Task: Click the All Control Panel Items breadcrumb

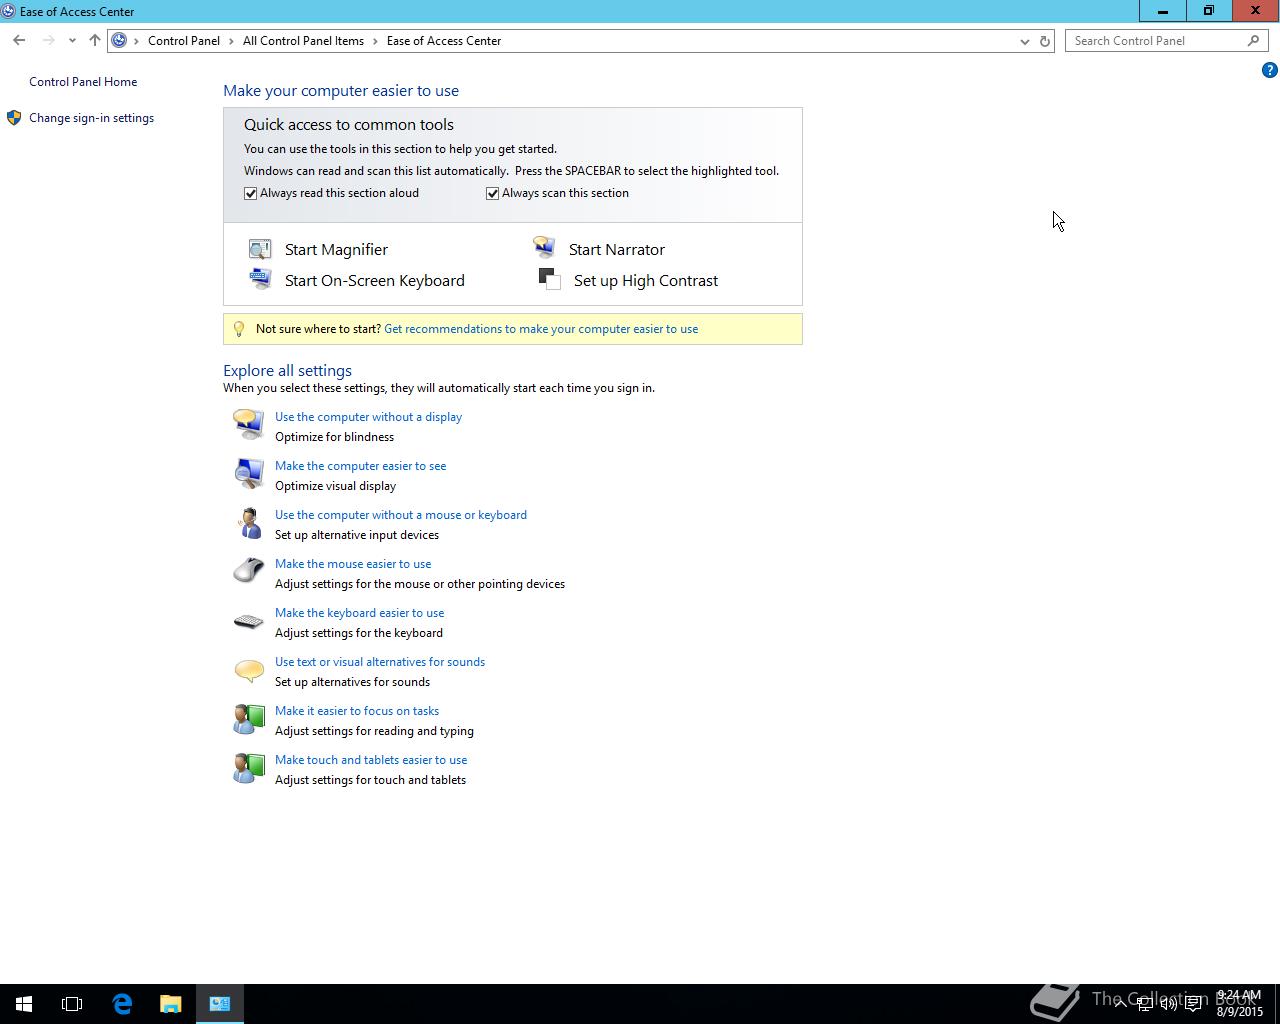Action: pyautogui.click(x=303, y=41)
